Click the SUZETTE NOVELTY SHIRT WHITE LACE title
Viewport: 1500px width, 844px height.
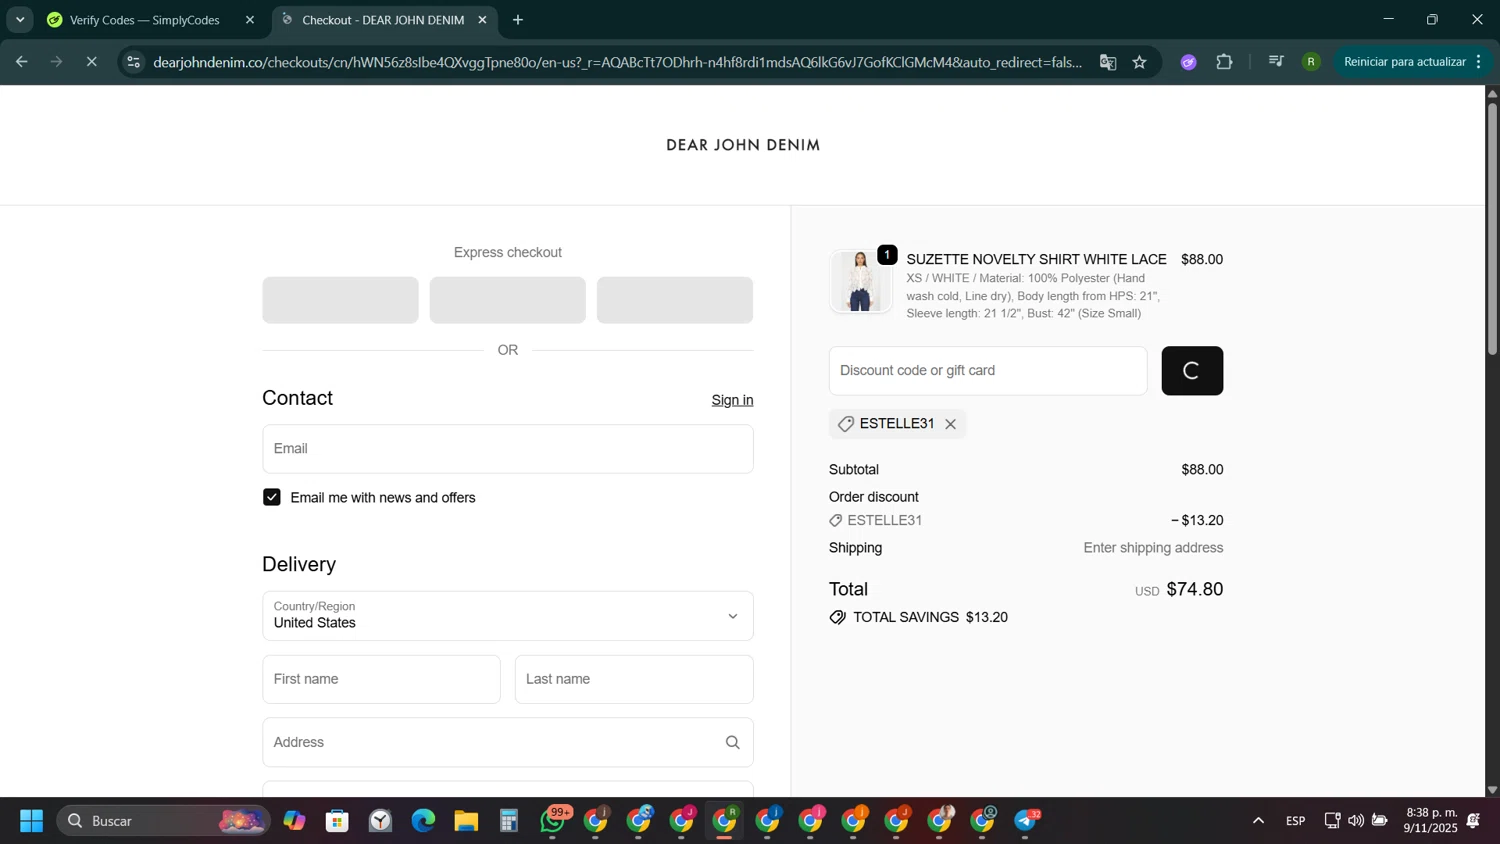1036,259
